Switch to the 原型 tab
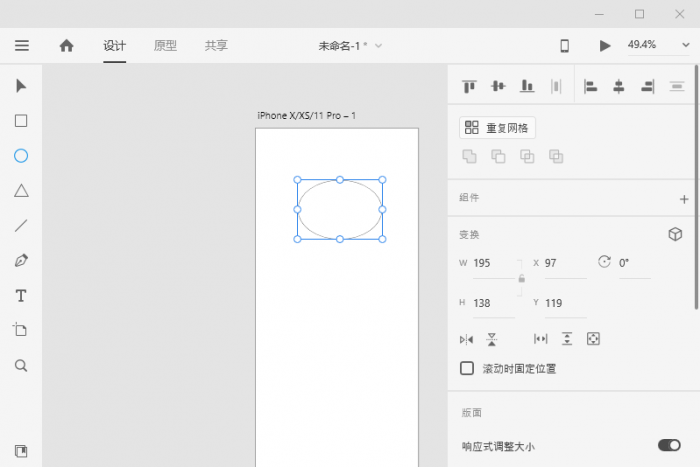This screenshot has width=700, height=467. 165,45
